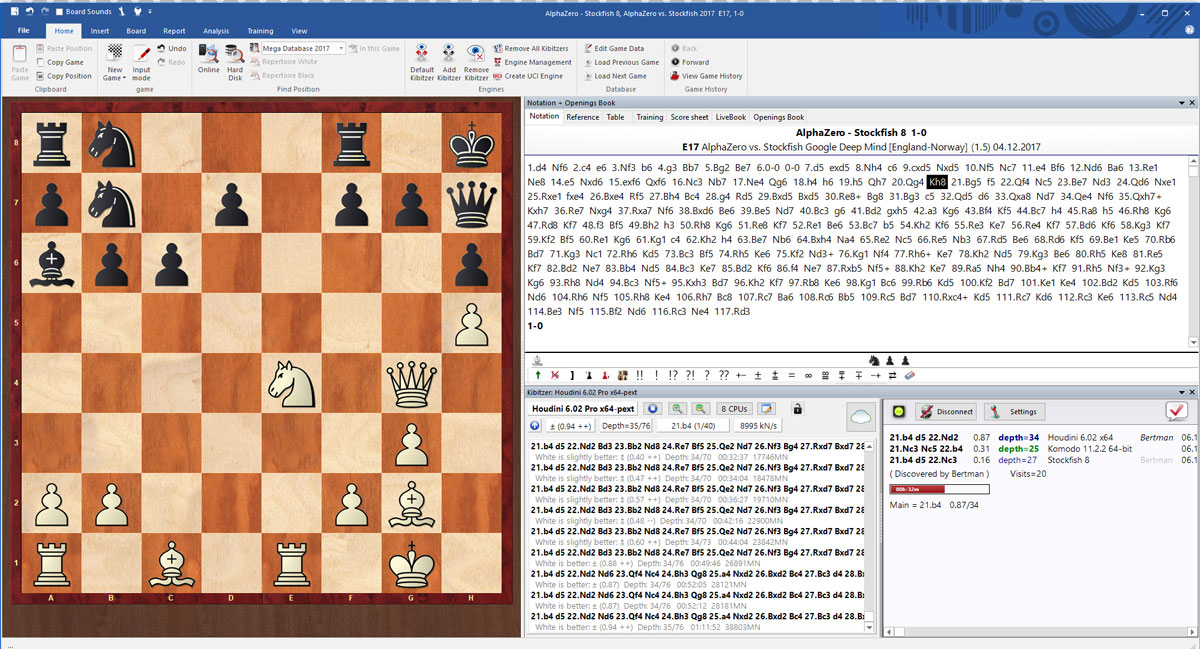Viewport: 1200px width, 649px height.
Task: Open the Mega Database 2017 dropdown
Action: pyautogui.click(x=341, y=48)
